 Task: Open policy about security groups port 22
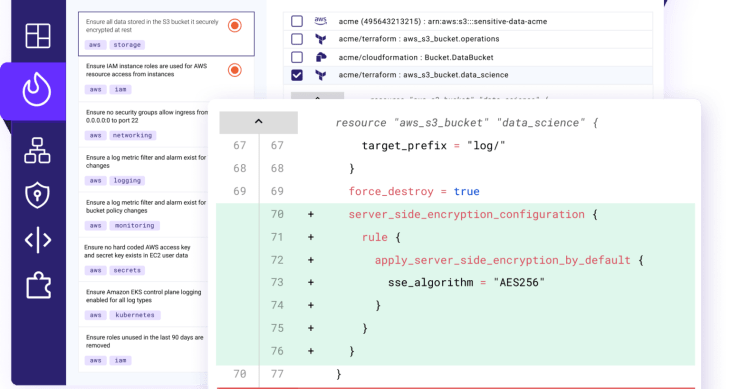point(147,116)
